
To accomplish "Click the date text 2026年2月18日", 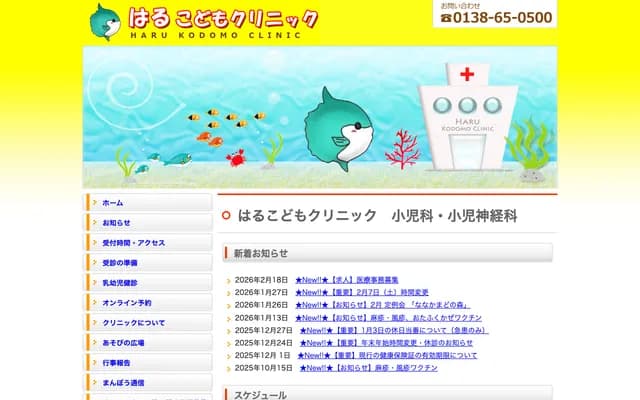I will tap(261, 280).
